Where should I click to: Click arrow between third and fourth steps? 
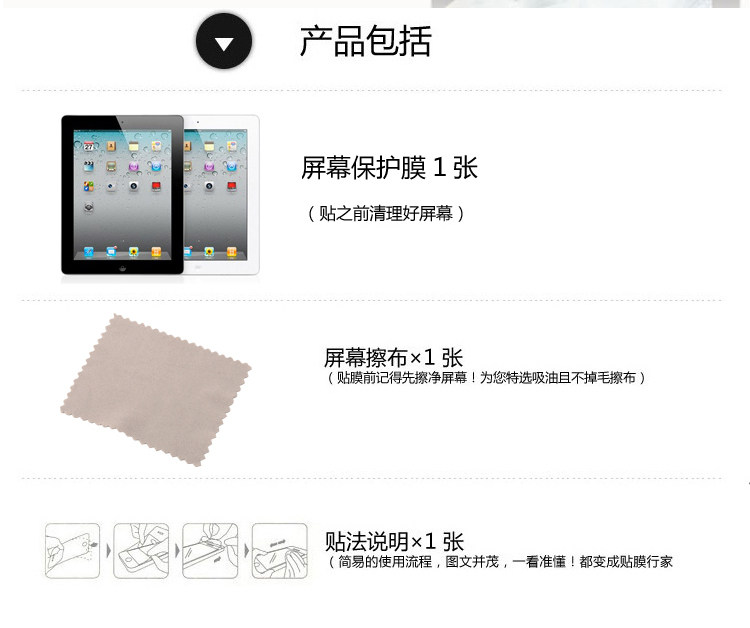[246, 551]
